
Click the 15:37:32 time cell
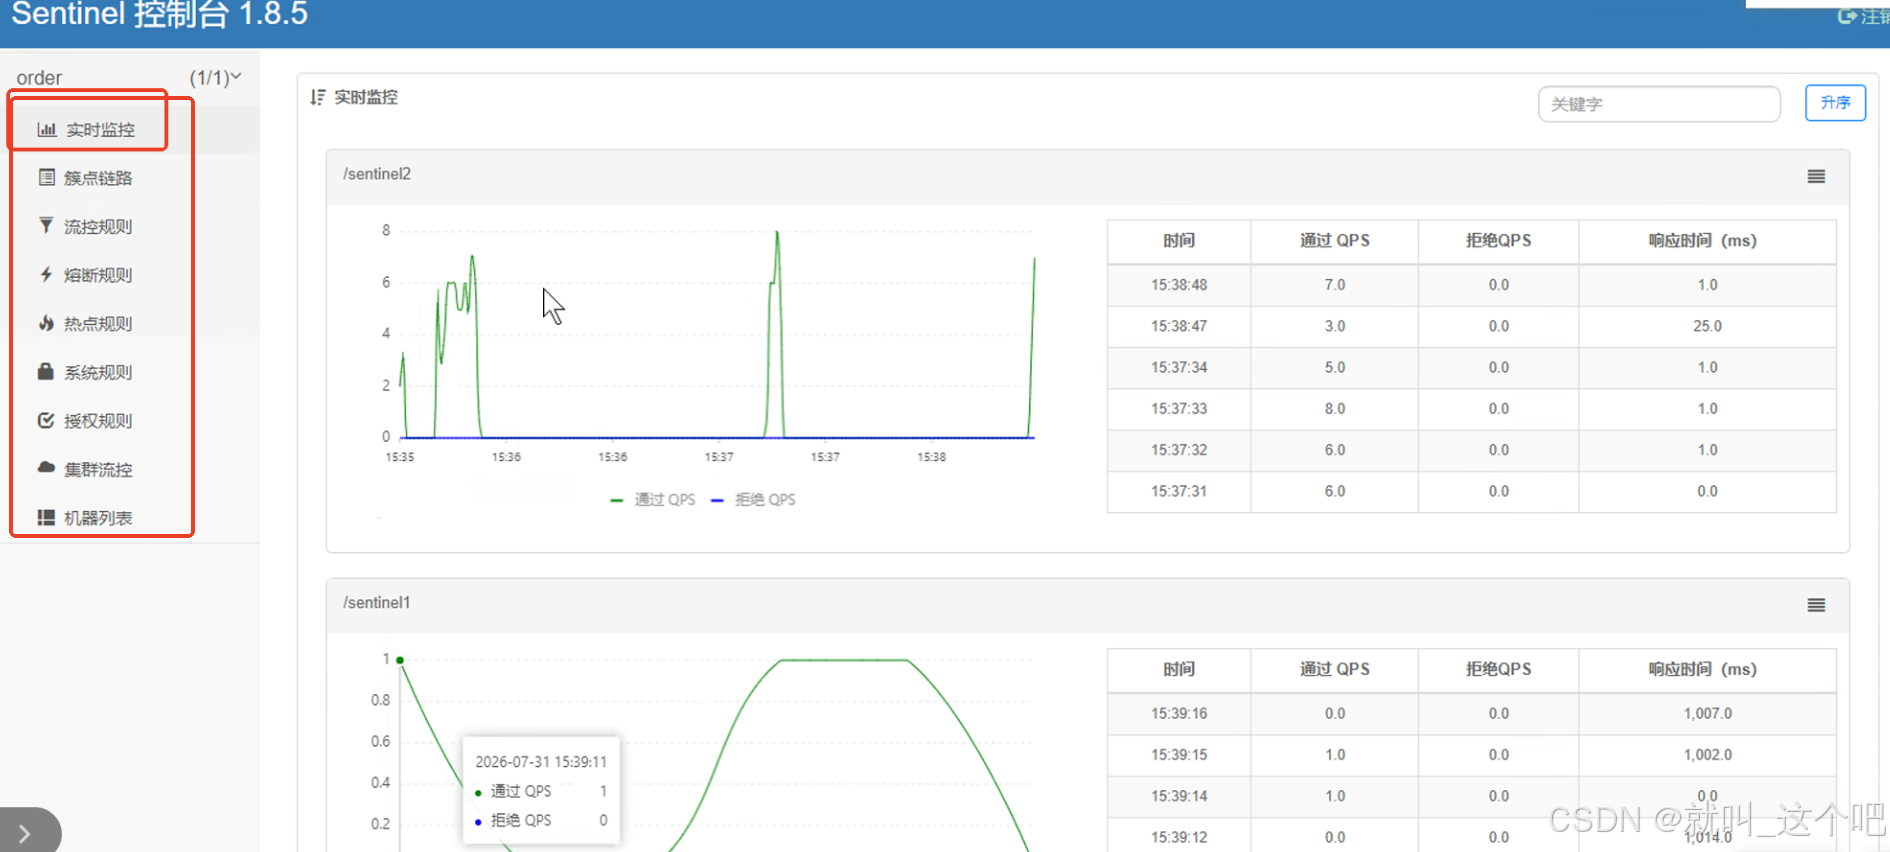click(x=1179, y=450)
